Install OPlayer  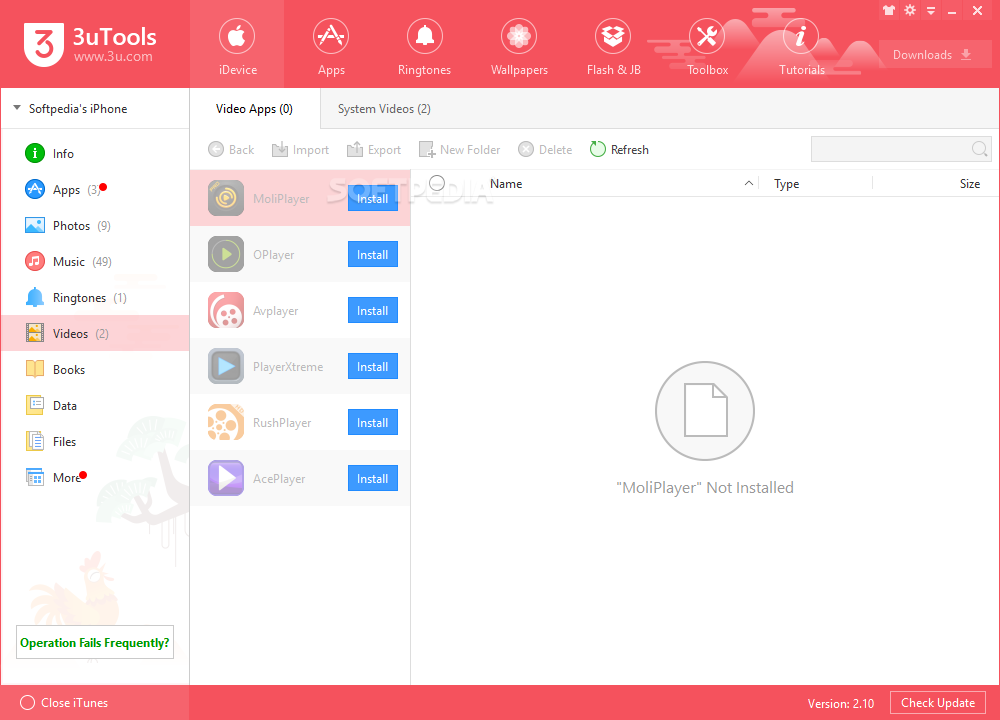[x=372, y=254]
